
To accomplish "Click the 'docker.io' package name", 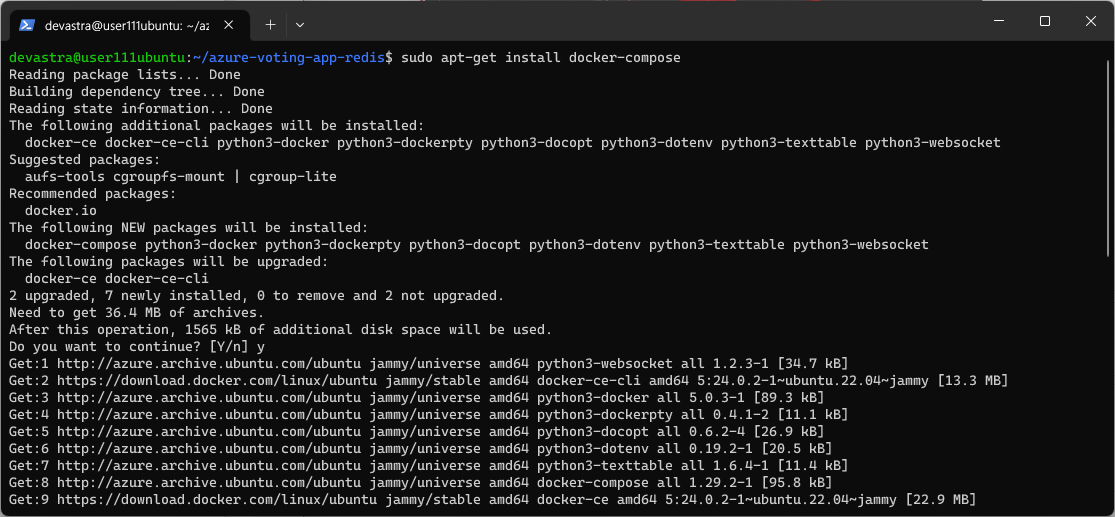I will 60,210.
